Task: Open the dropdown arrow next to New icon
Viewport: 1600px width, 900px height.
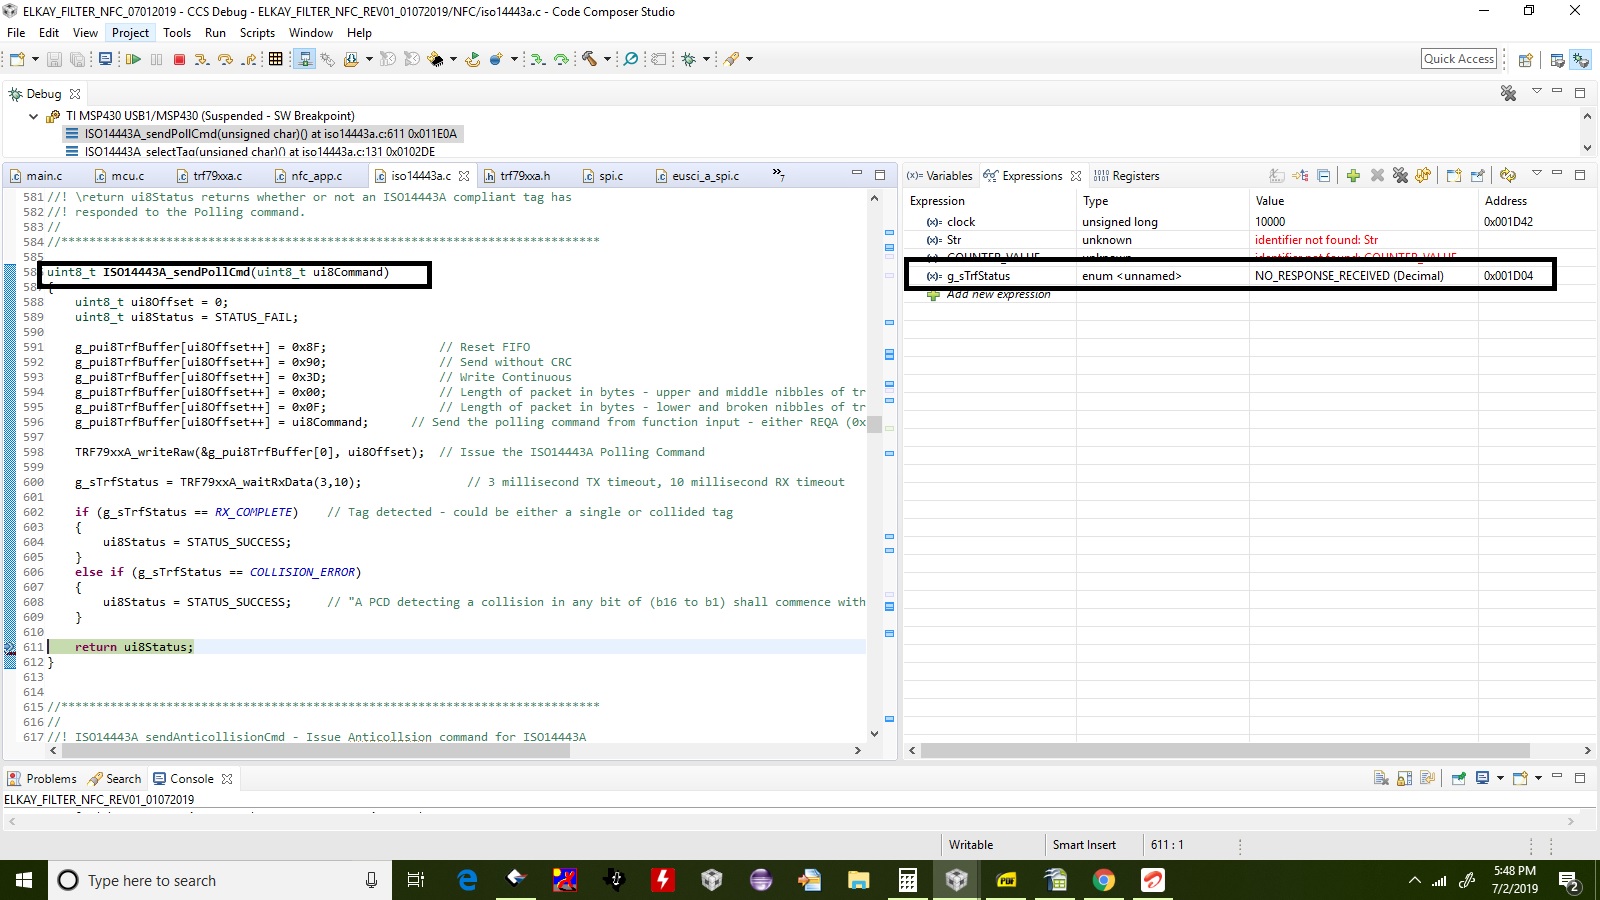Action: pyautogui.click(x=35, y=60)
